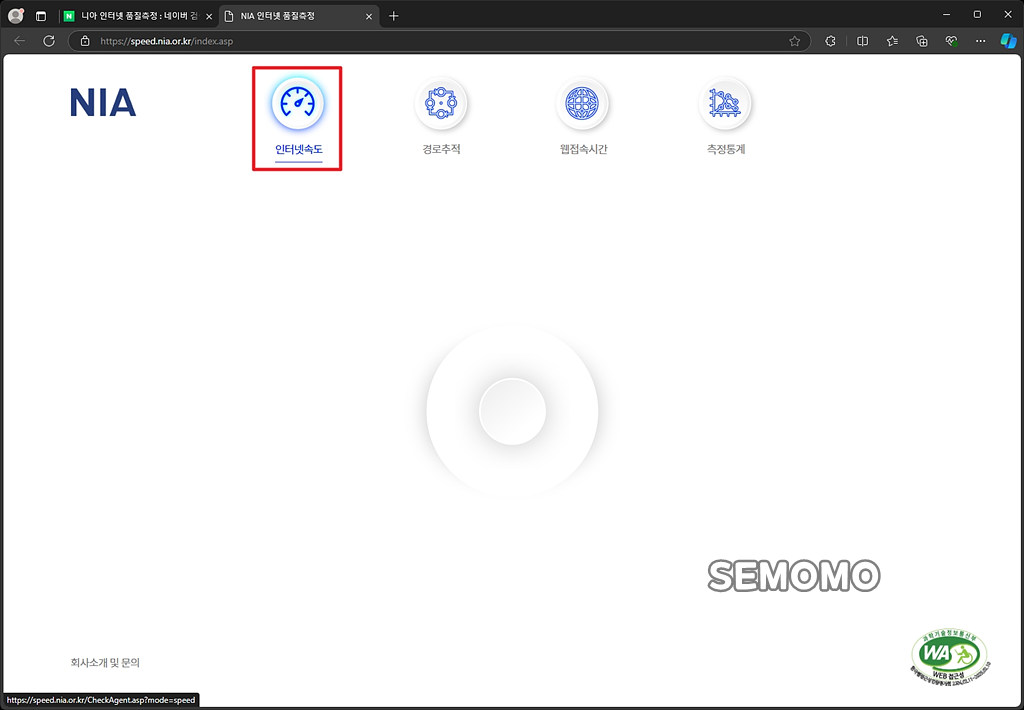Open the 측정통계 statistics chart icon
This screenshot has height=710, width=1024.
[x=725, y=103]
